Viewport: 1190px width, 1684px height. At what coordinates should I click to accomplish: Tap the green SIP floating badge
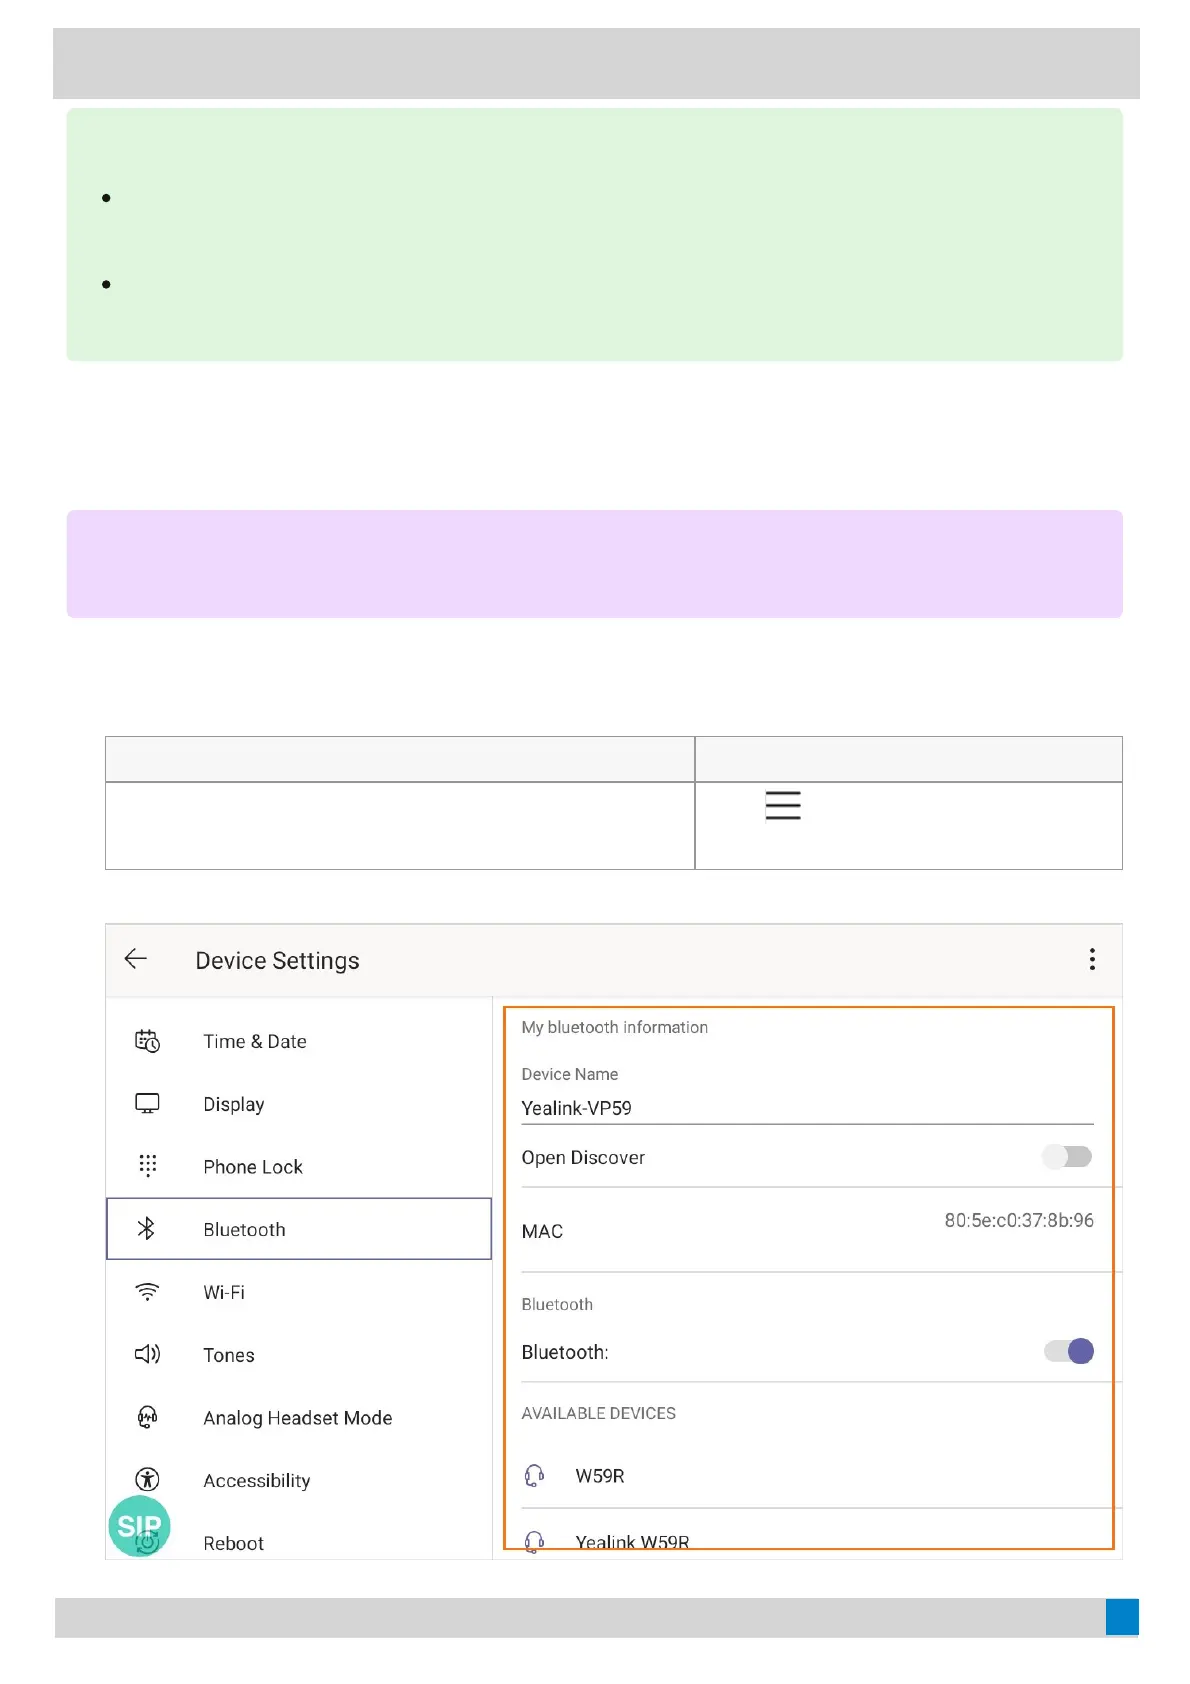[x=139, y=1525]
